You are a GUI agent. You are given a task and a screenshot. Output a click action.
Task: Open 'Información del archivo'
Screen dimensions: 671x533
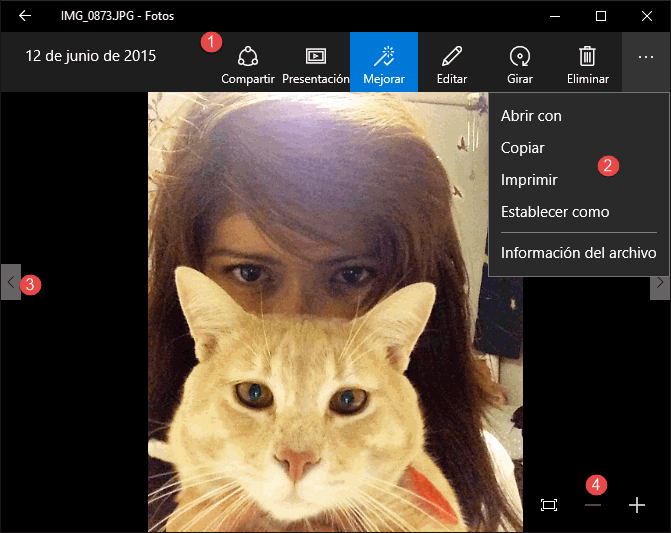click(578, 253)
